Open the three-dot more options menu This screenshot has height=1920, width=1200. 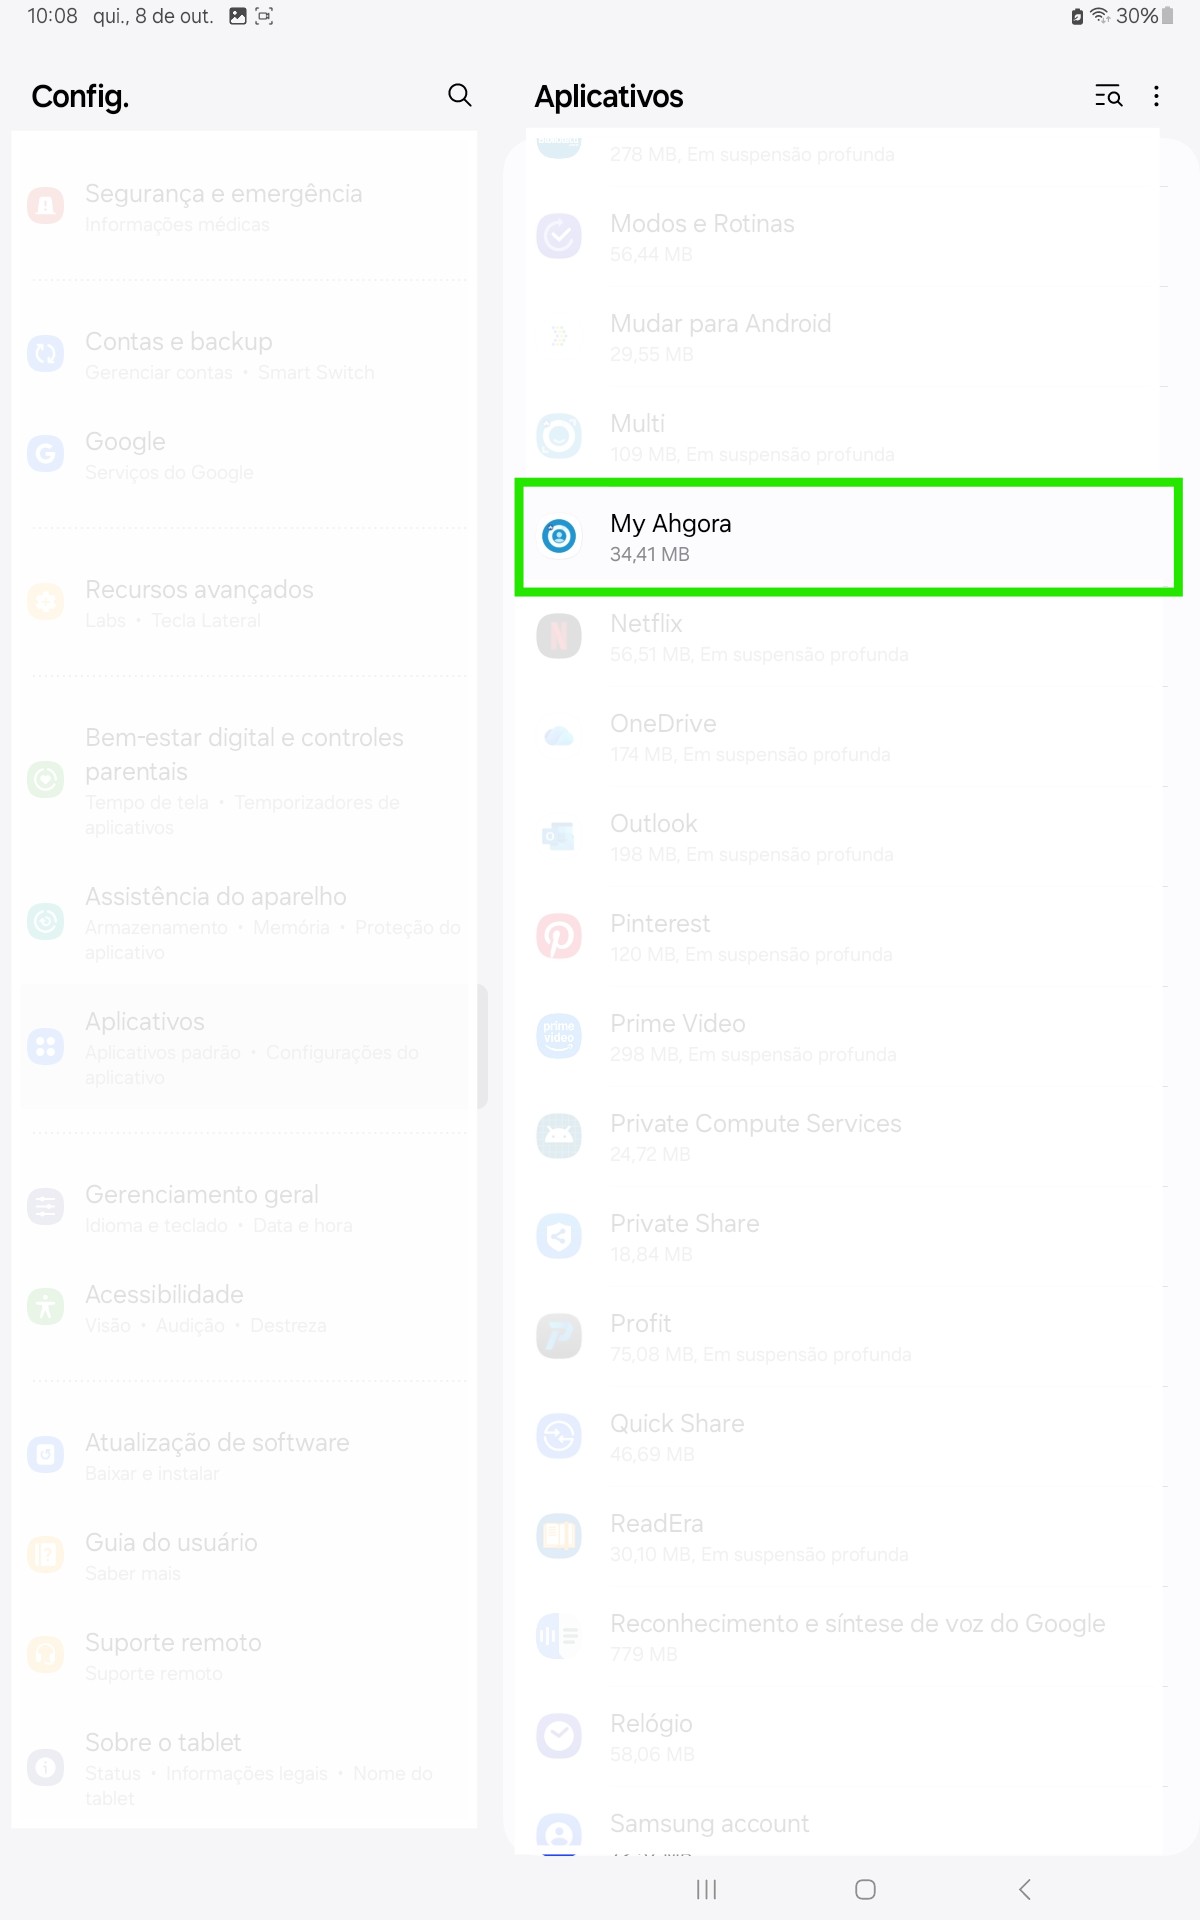click(x=1156, y=96)
